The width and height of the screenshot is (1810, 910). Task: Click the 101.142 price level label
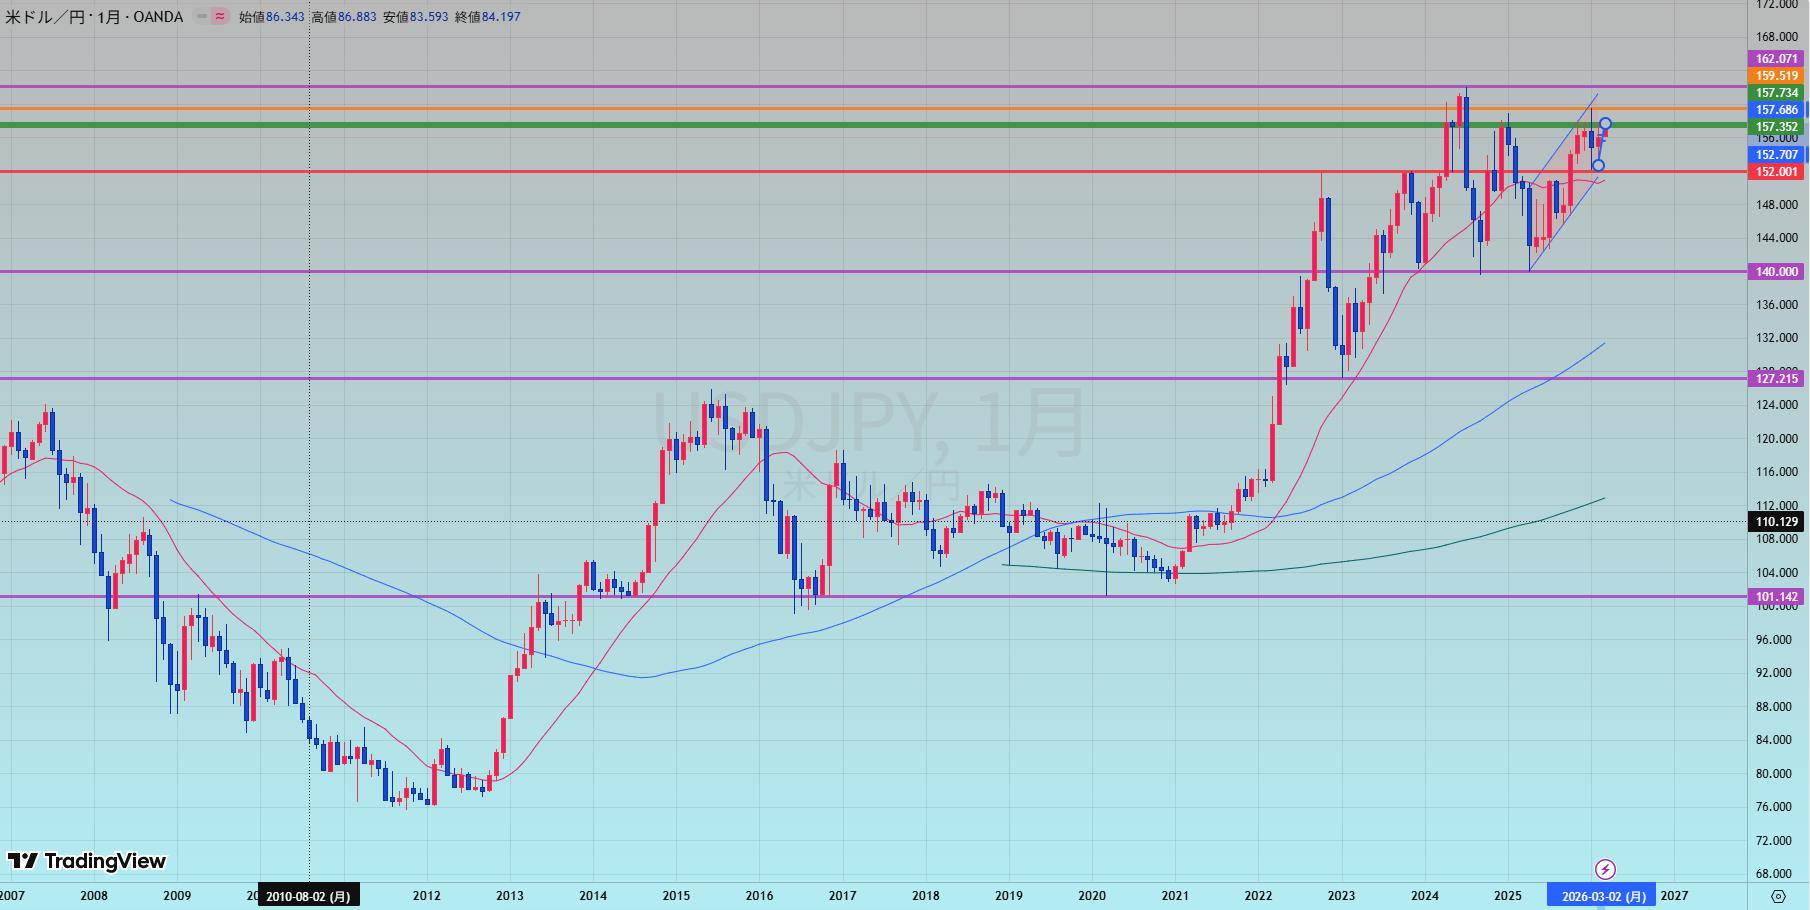[1776, 597]
